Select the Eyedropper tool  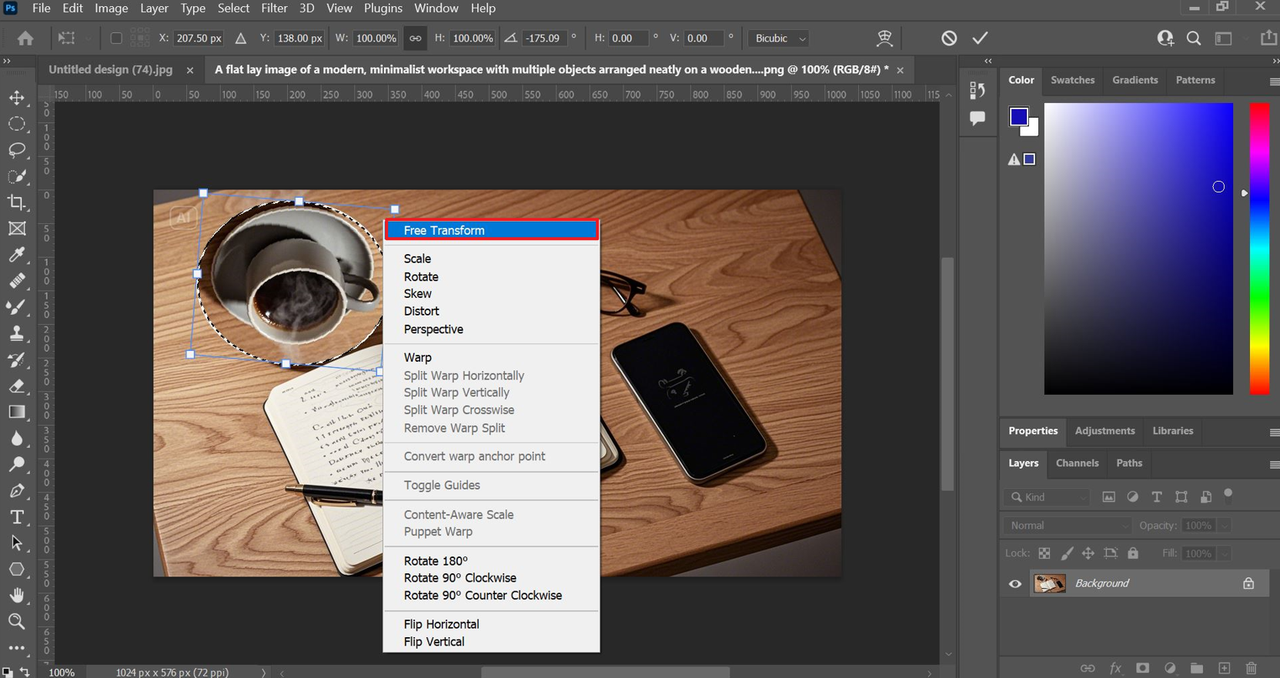pyautogui.click(x=17, y=255)
